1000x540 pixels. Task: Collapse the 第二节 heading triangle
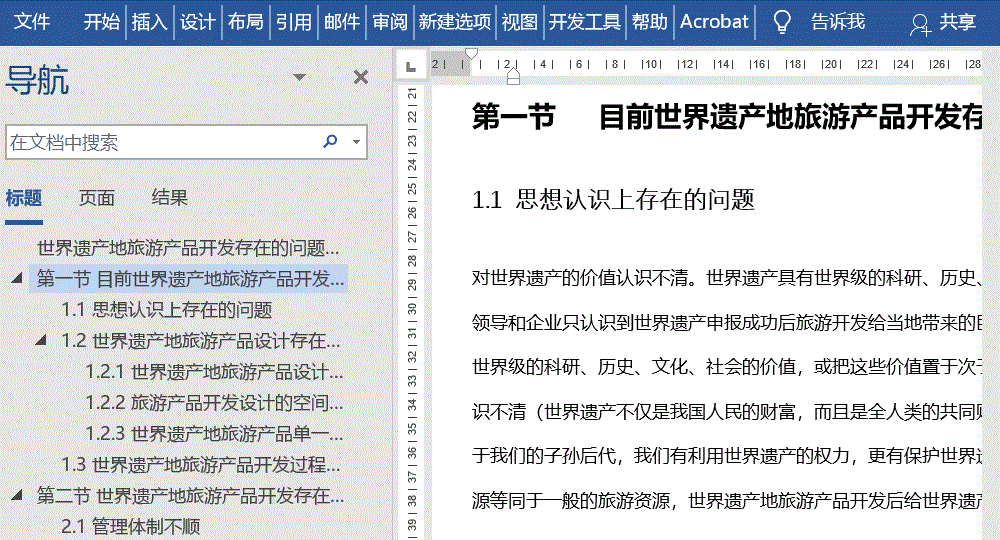17,495
